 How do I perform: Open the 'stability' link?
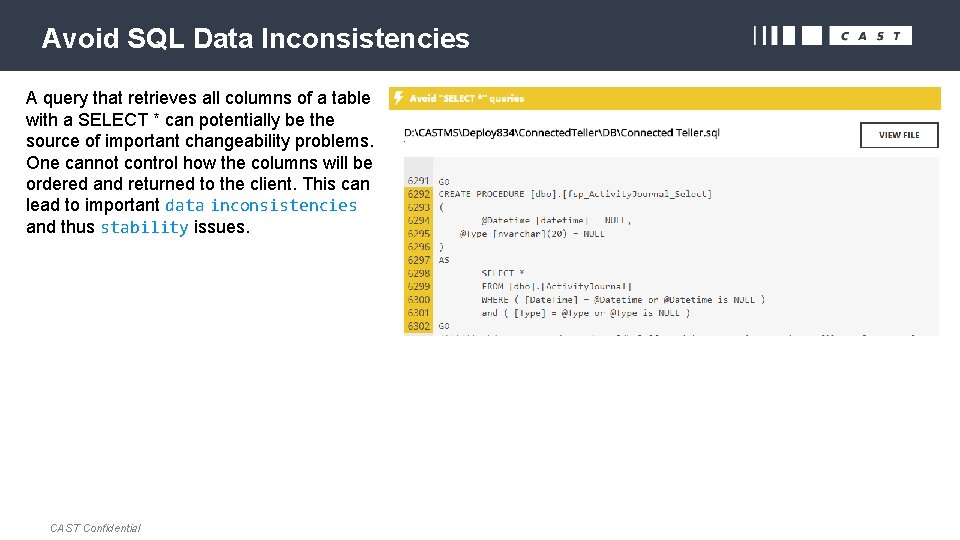click(144, 227)
